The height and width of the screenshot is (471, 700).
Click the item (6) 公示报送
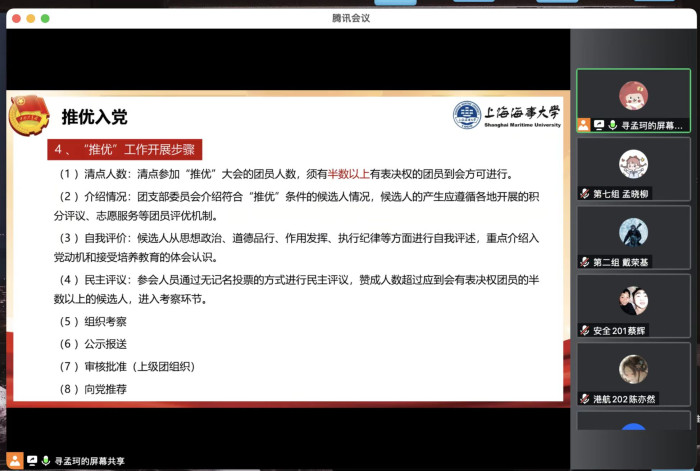(x=93, y=344)
